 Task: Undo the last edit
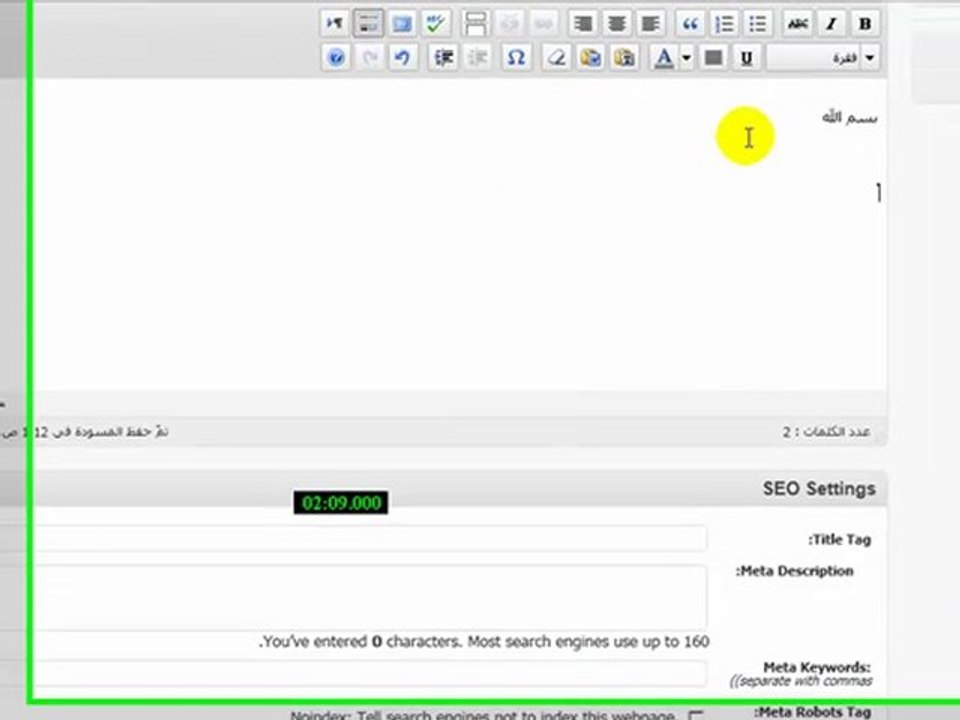point(403,58)
